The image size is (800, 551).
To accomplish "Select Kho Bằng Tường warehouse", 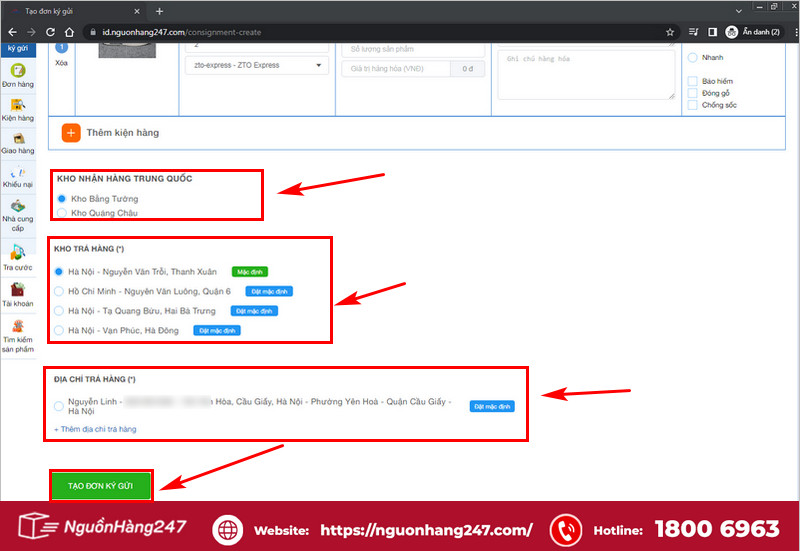I will [62, 198].
